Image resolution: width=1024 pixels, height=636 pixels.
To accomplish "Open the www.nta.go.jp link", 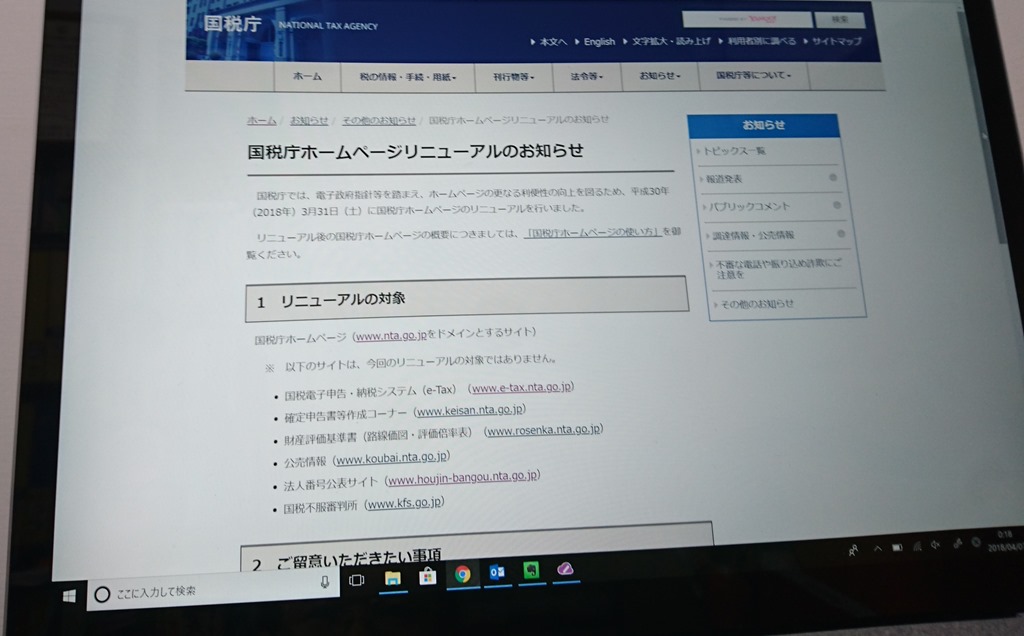I will (x=391, y=336).
